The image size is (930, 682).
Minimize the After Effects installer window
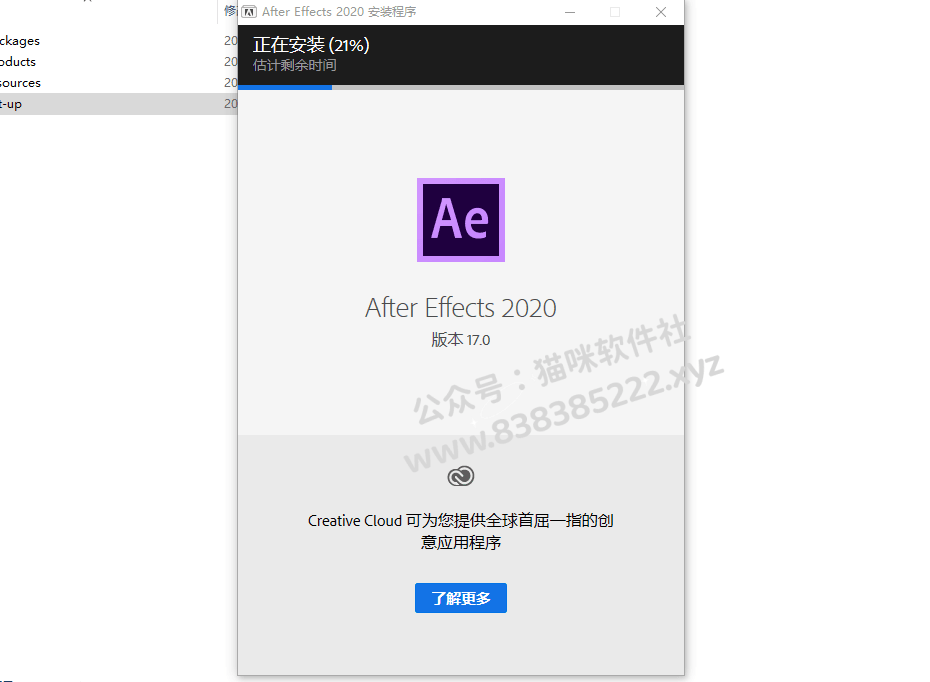click(570, 12)
